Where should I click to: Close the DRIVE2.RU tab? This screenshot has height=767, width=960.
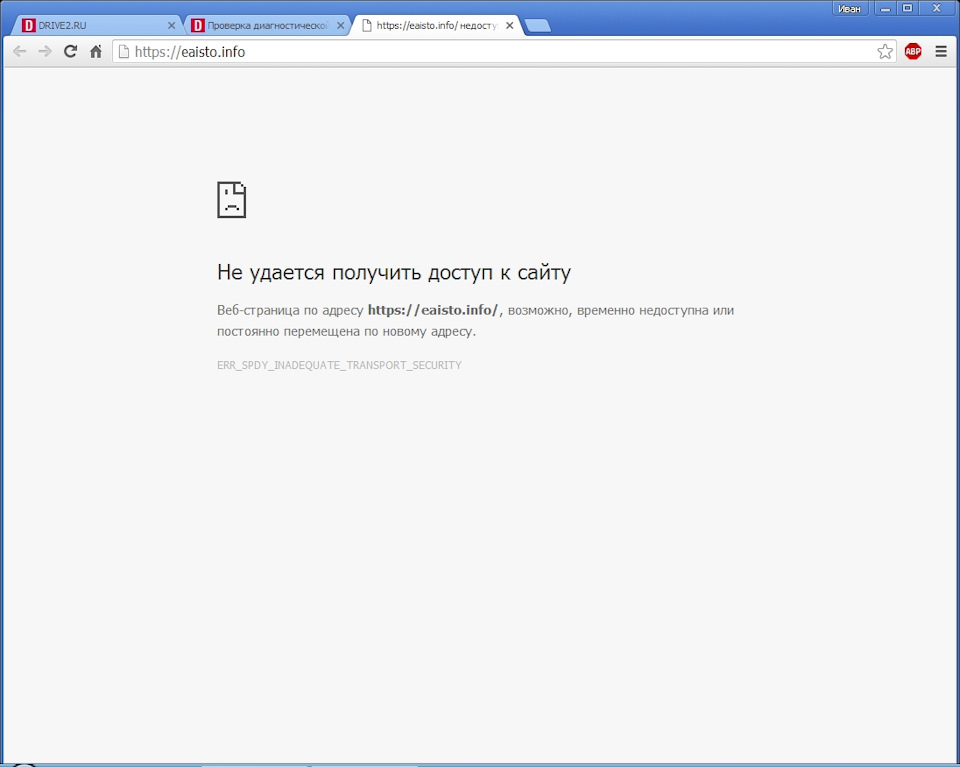tap(171, 25)
